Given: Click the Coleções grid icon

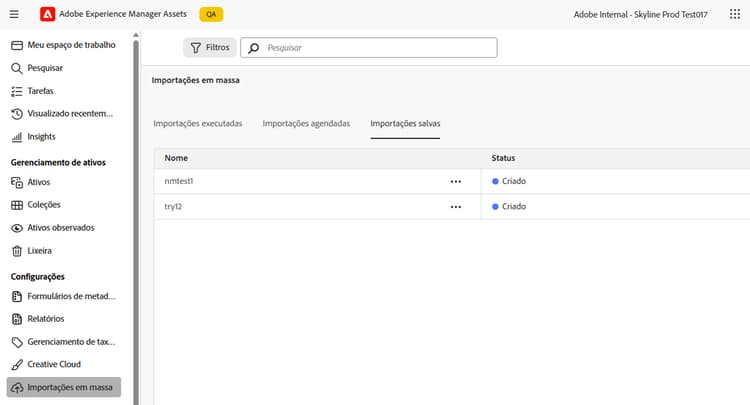Looking at the screenshot, I should [17, 205].
